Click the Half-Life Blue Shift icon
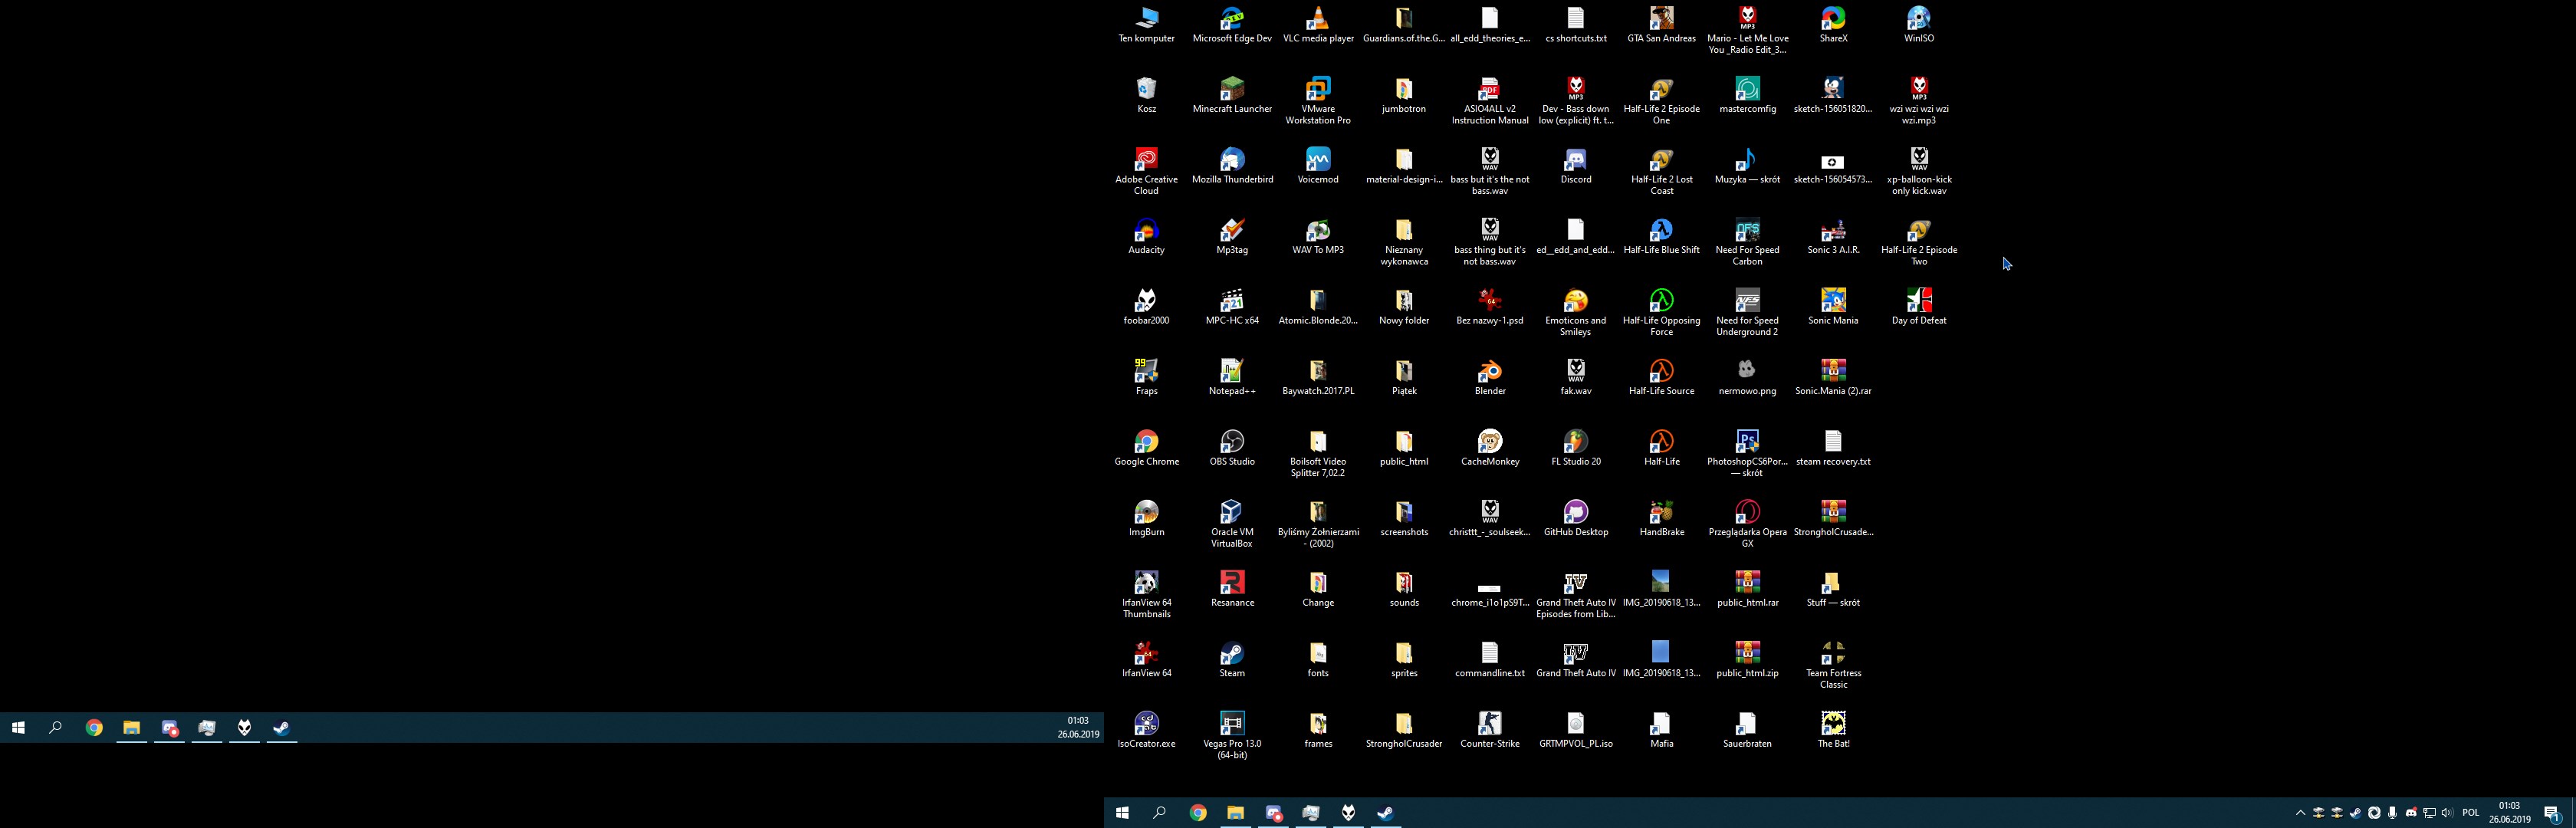This screenshot has width=2576, height=828. tap(1662, 237)
